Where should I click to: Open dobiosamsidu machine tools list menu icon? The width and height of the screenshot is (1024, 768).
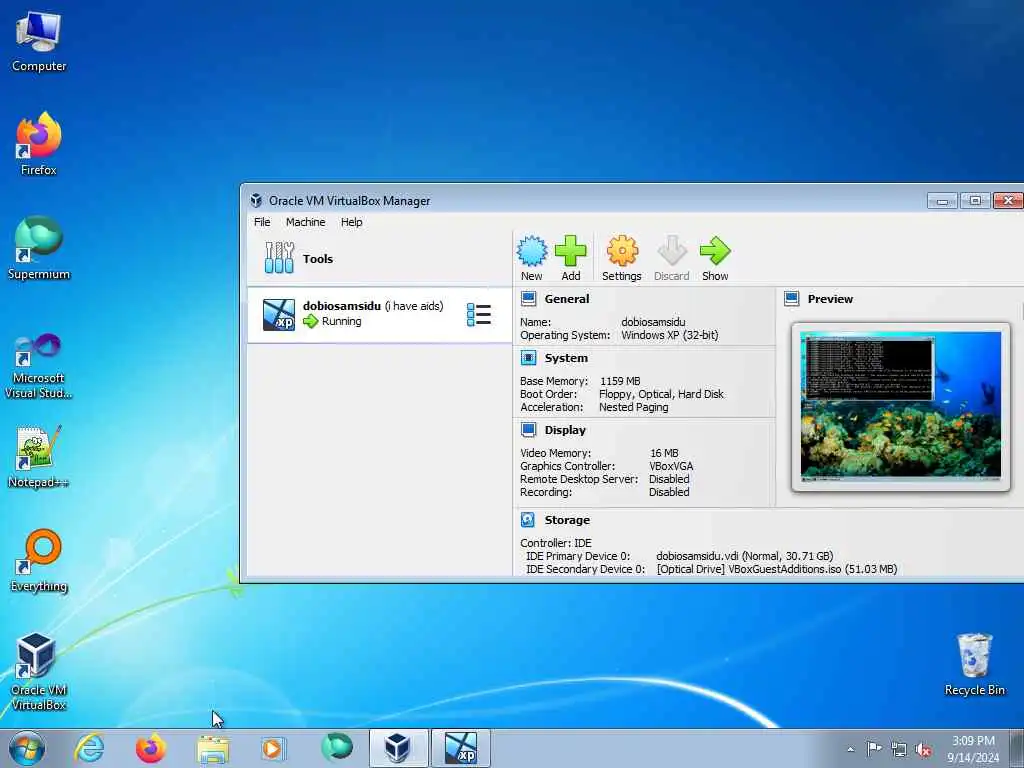tap(479, 314)
